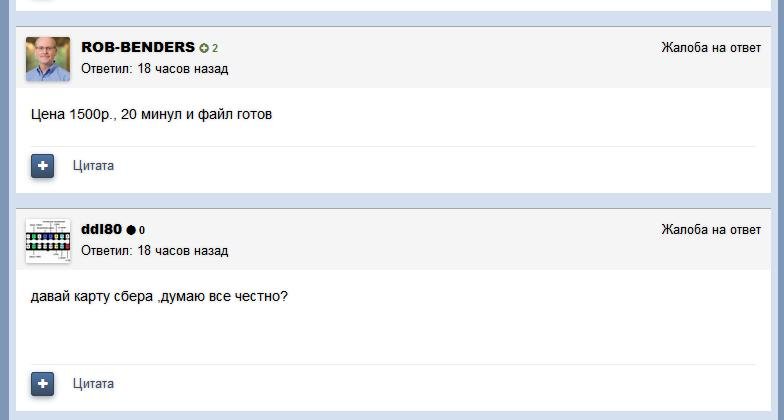Open ddl80 avatar pinout thumbnail
This screenshot has width=784, height=420.
coord(48,240)
